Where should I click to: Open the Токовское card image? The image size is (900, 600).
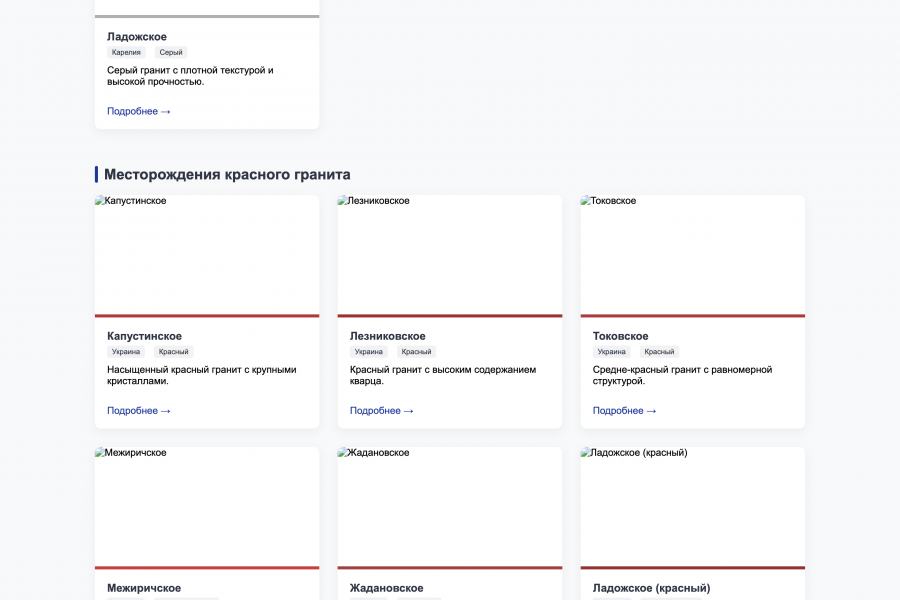(x=692, y=255)
